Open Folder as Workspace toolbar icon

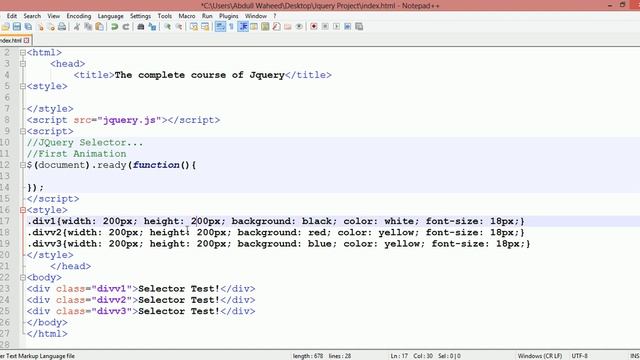[x=288, y=27]
